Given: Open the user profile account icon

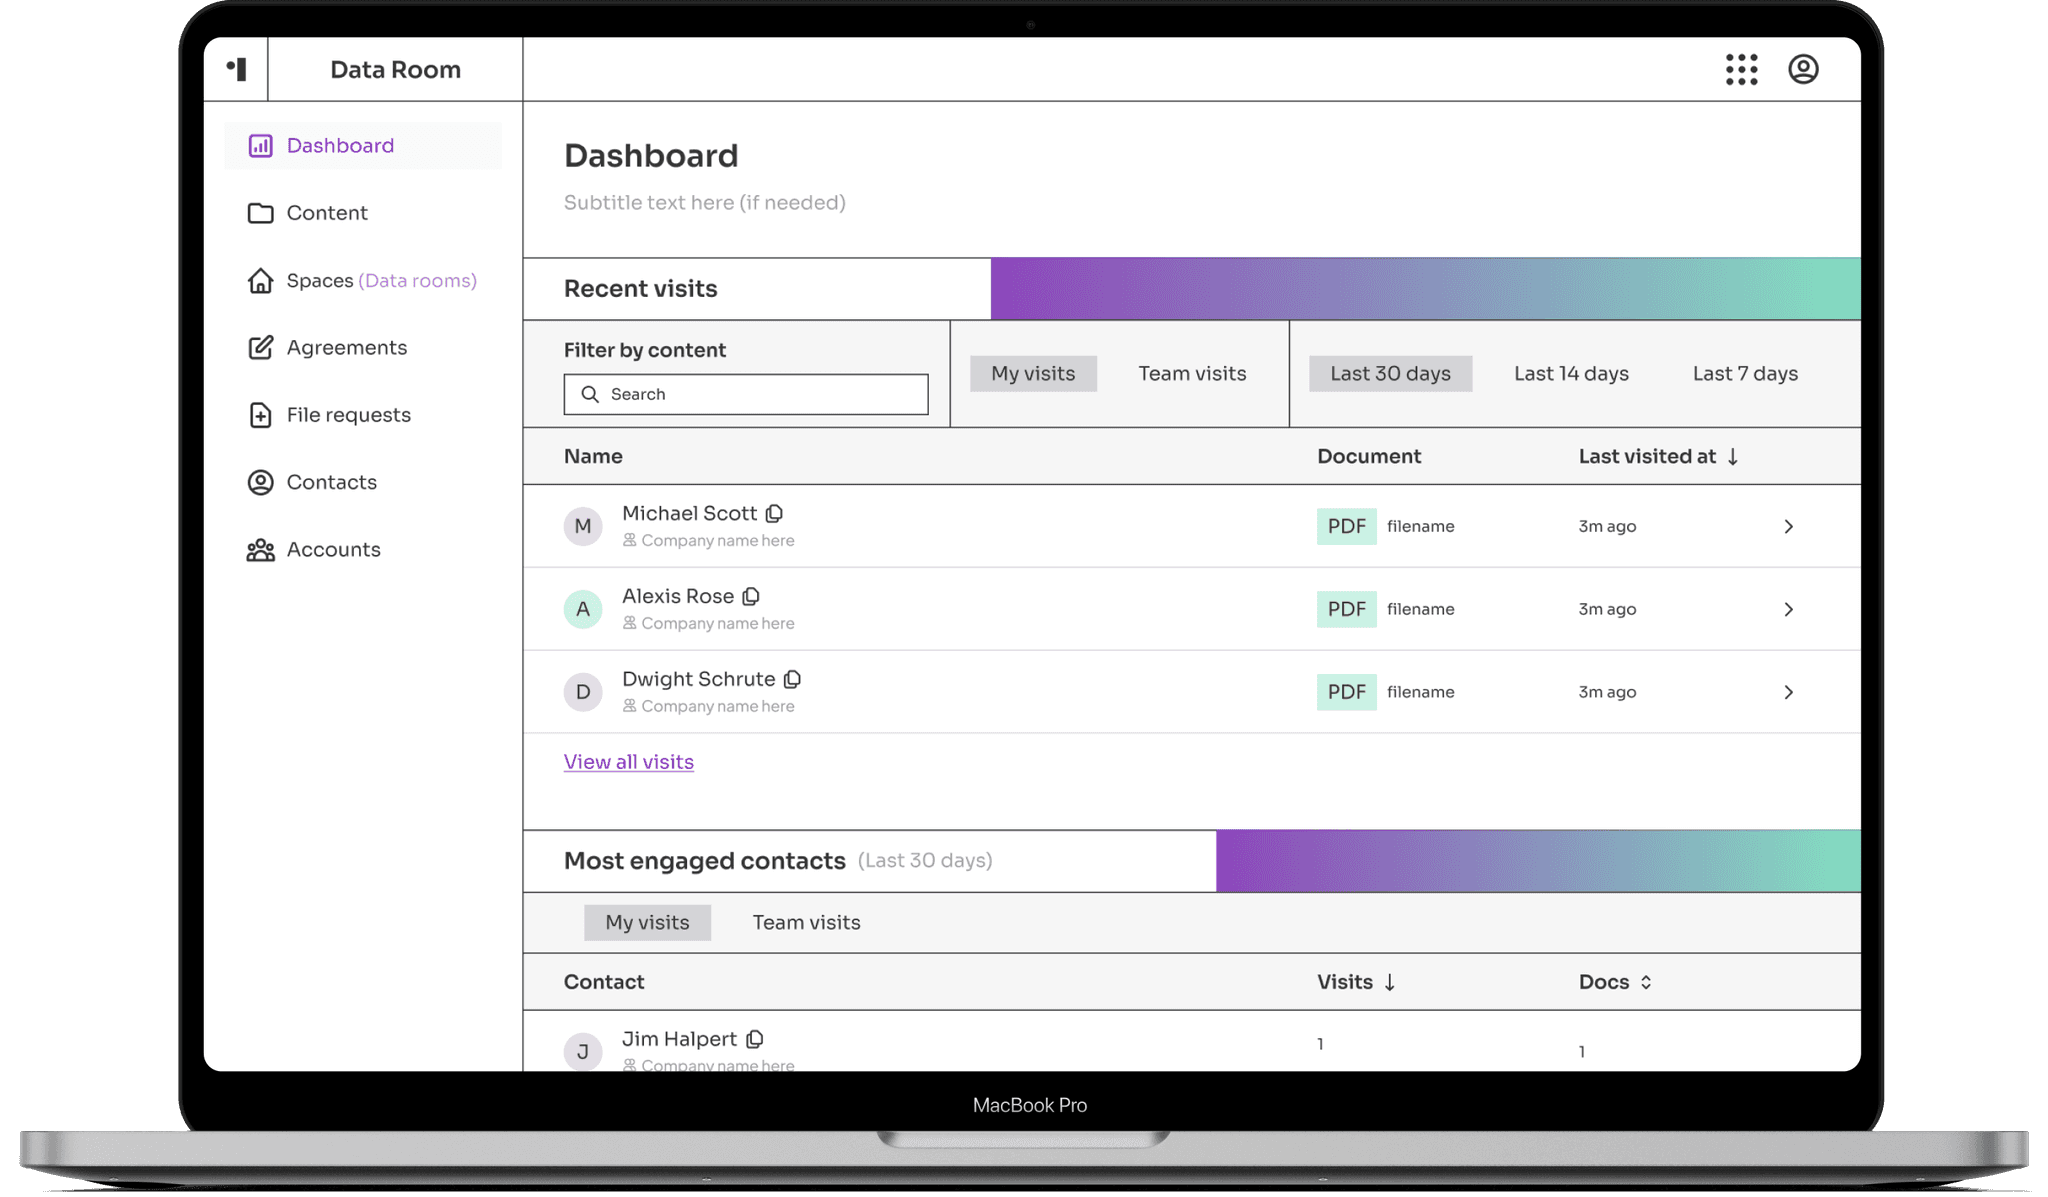Looking at the screenshot, I should click(x=1803, y=69).
